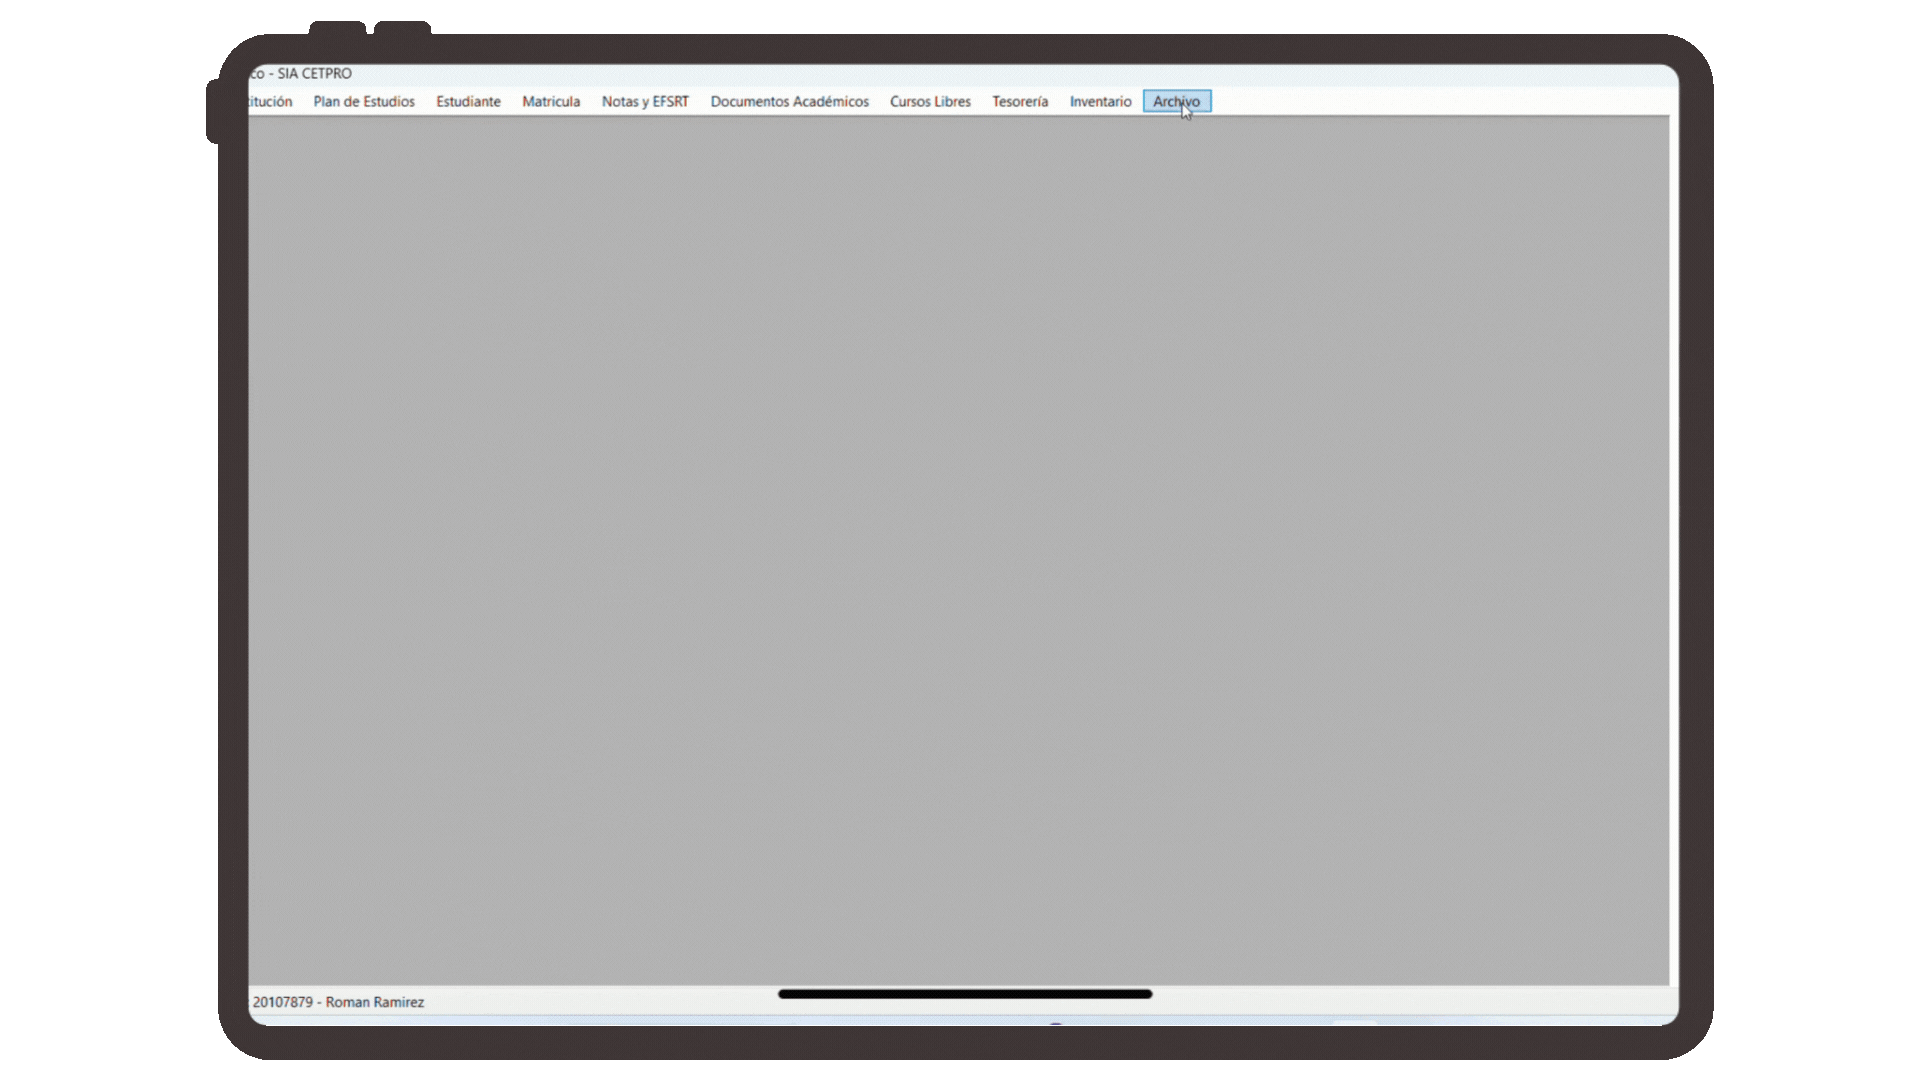The width and height of the screenshot is (1920, 1080).
Task: Open the Inventario menu
Action: pyautogui.click(x=1100, y=101)
